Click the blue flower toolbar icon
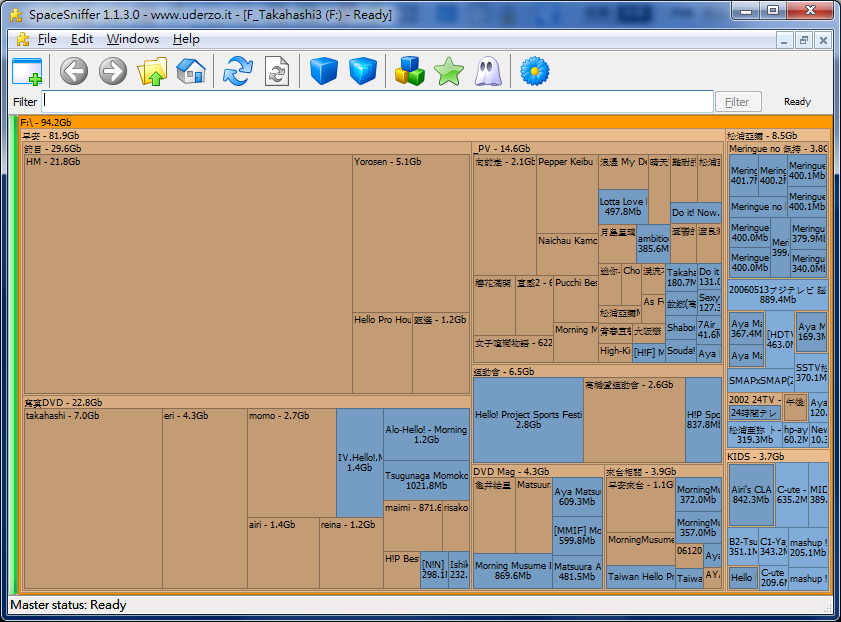 [535, 71]
